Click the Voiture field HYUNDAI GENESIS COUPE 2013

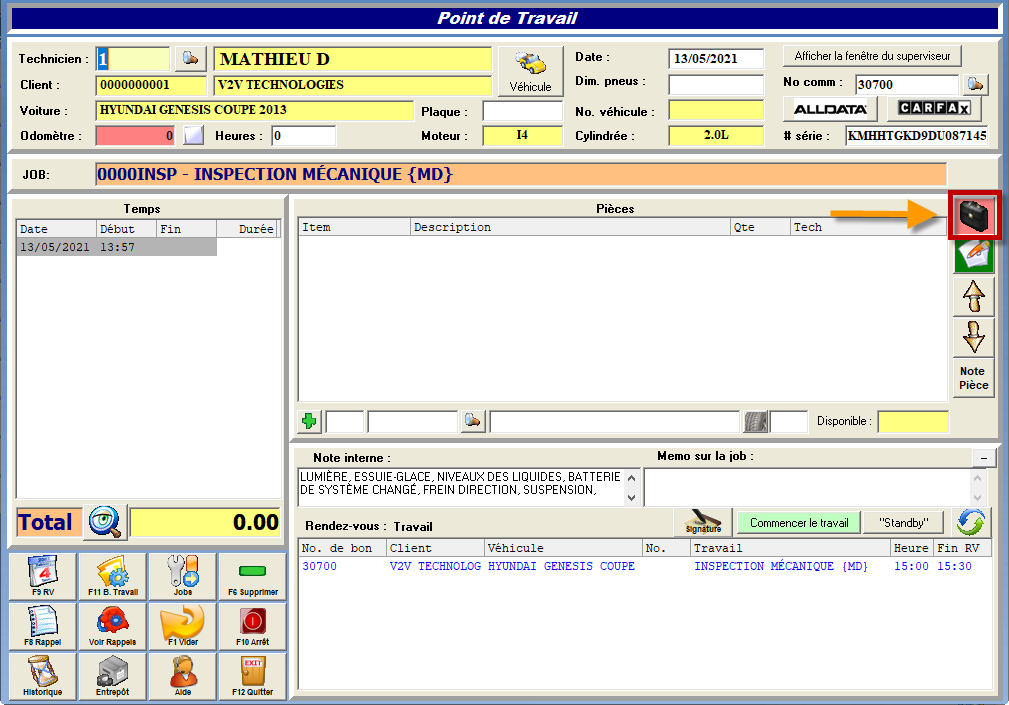[x=255, y=110]
